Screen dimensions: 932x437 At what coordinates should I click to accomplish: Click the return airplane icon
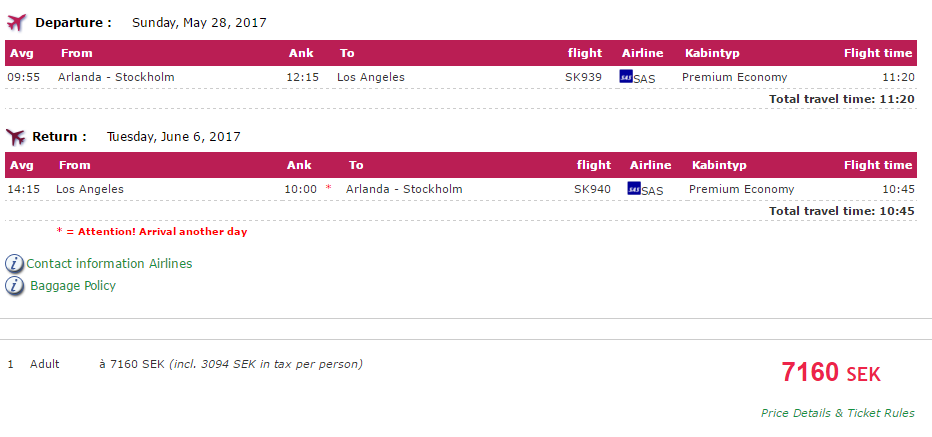15,137
